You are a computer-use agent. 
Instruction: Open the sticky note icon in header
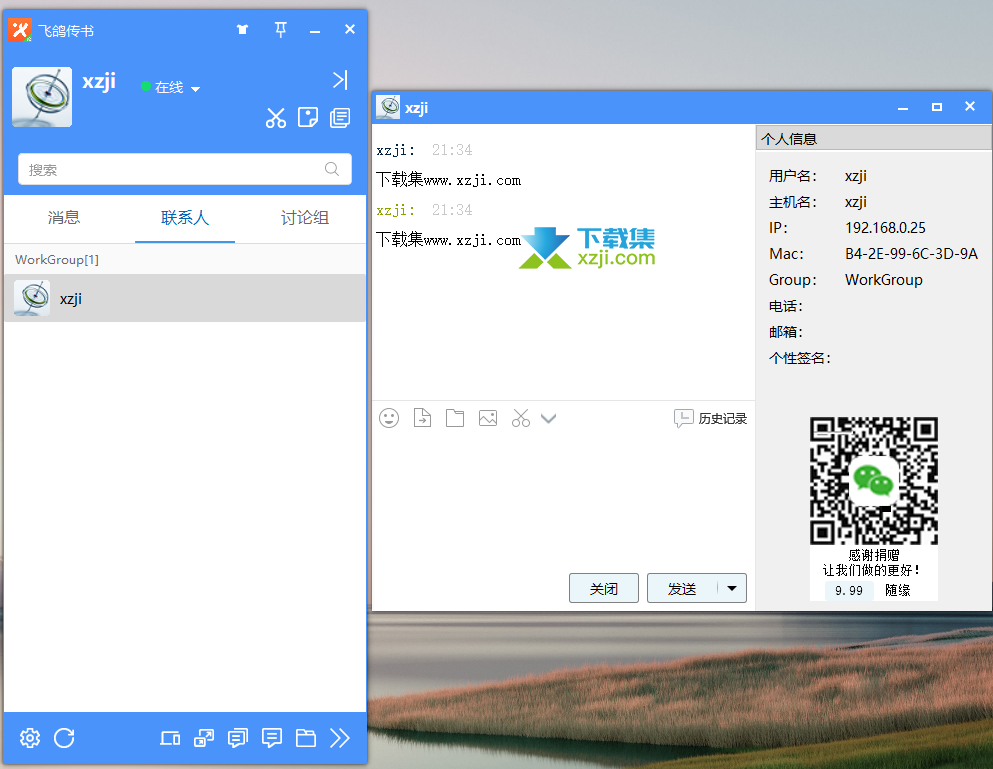(x=308, y=118)
